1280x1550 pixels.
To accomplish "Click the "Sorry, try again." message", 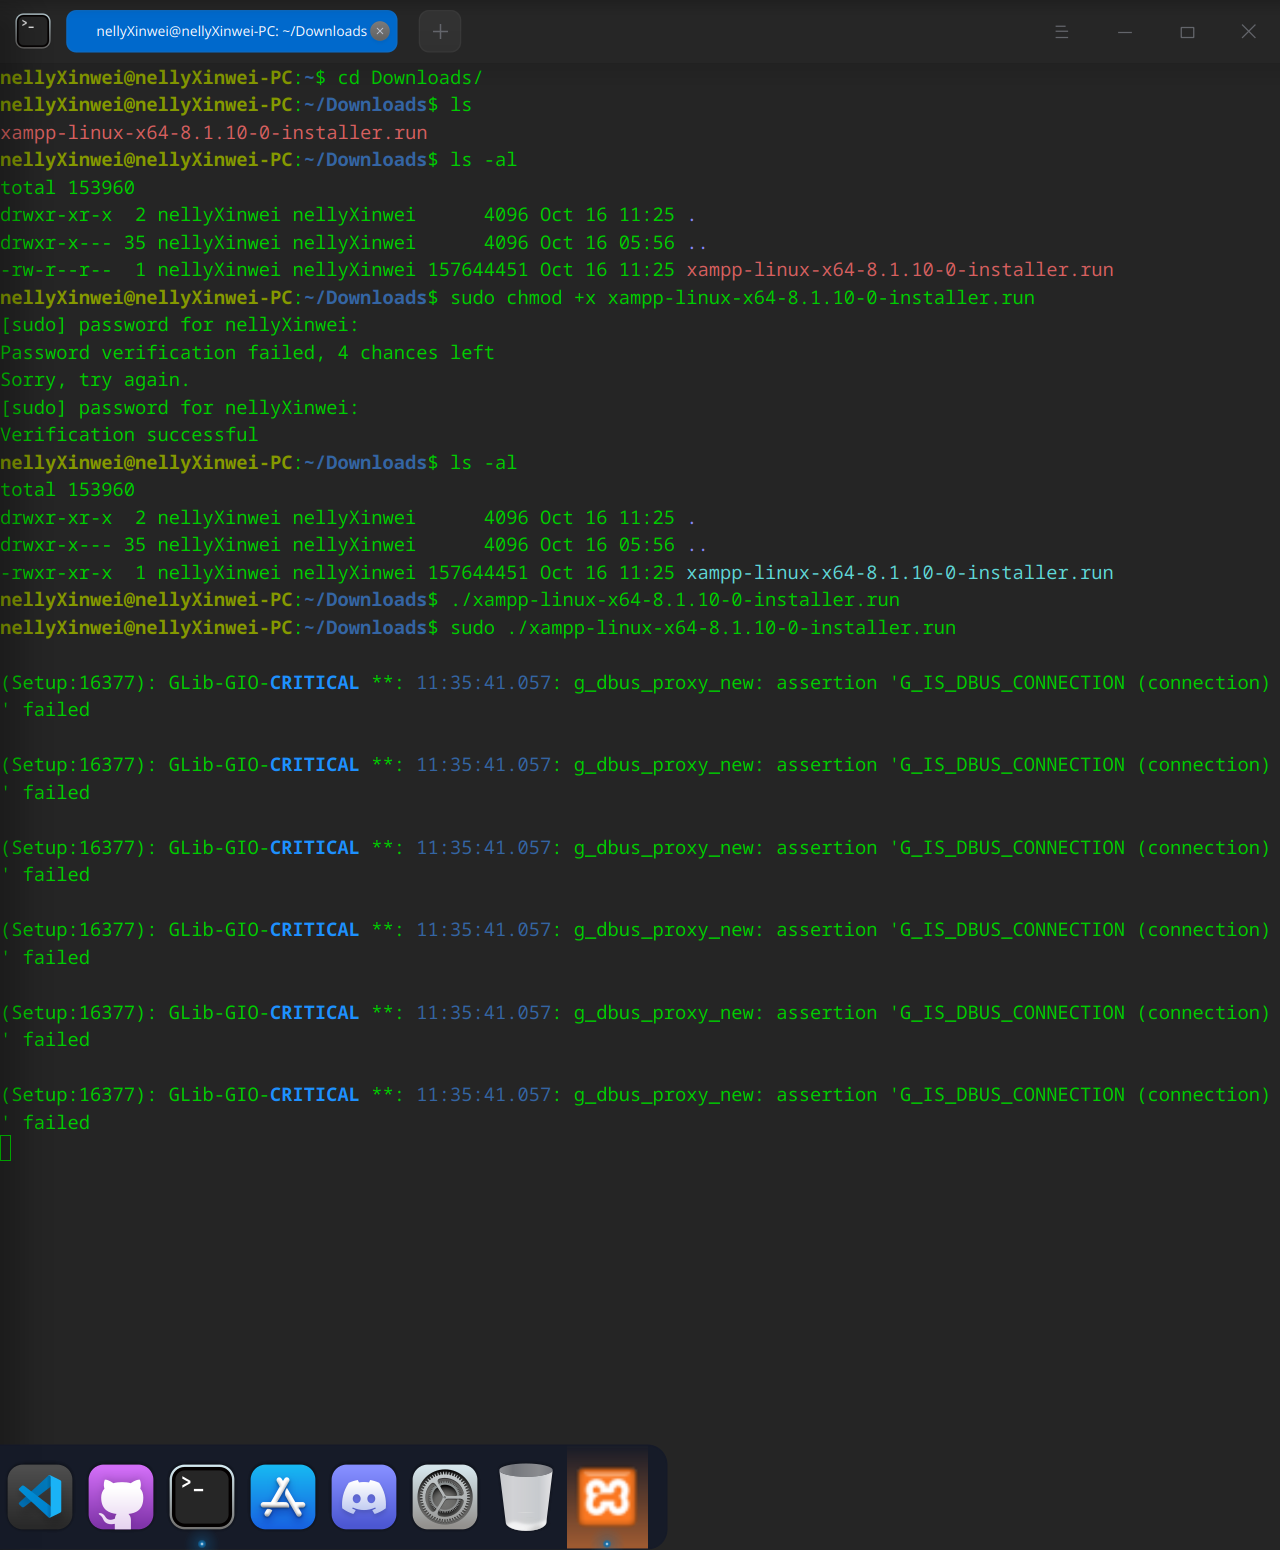I will (94, 380).
